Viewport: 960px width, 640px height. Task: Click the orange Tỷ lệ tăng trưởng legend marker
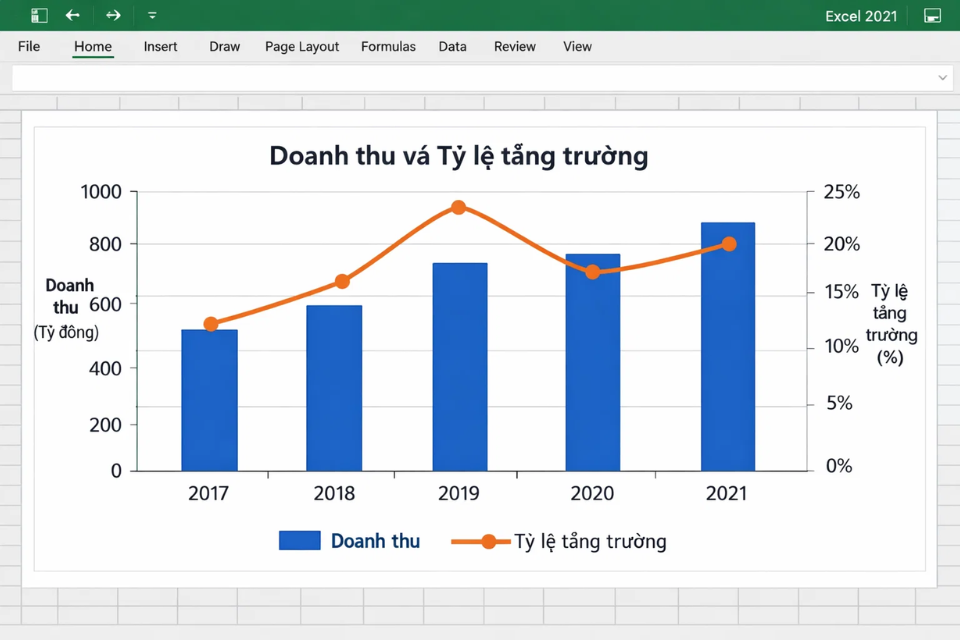[487, 540]
